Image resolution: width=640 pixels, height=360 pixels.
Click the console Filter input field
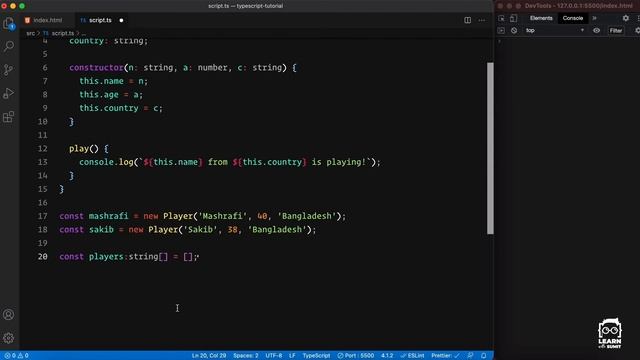pyautogui.click(x=616, y=31)
